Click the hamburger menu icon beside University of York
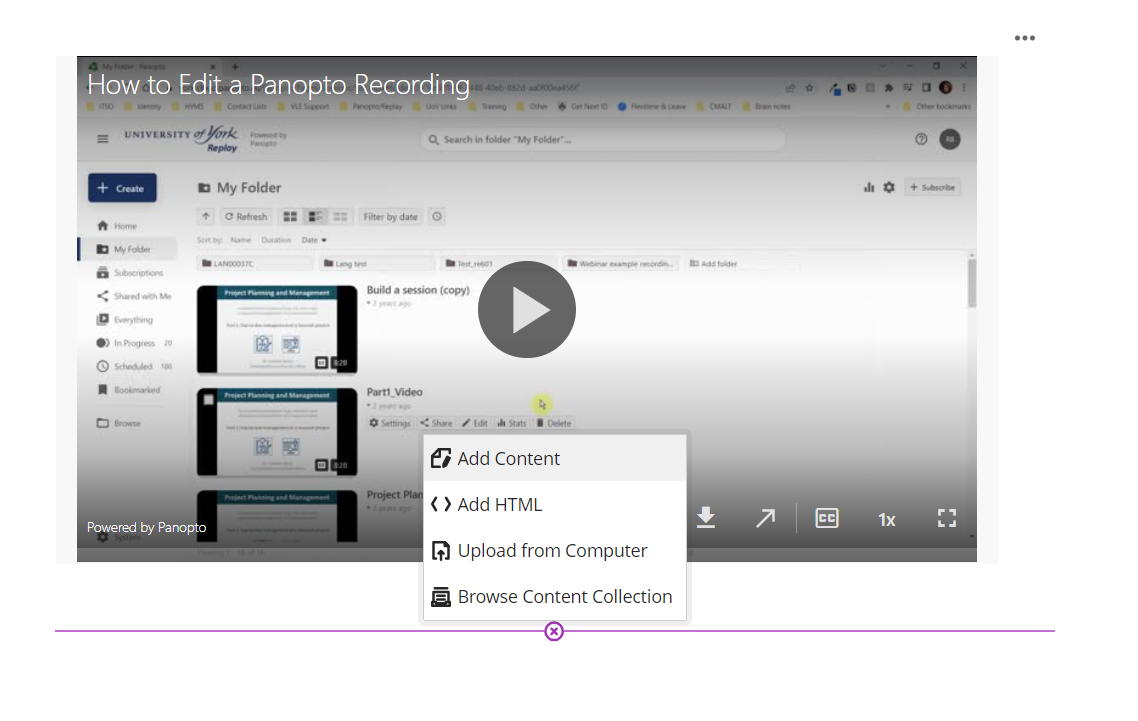 pyautogui.click(x=102, y=139)
